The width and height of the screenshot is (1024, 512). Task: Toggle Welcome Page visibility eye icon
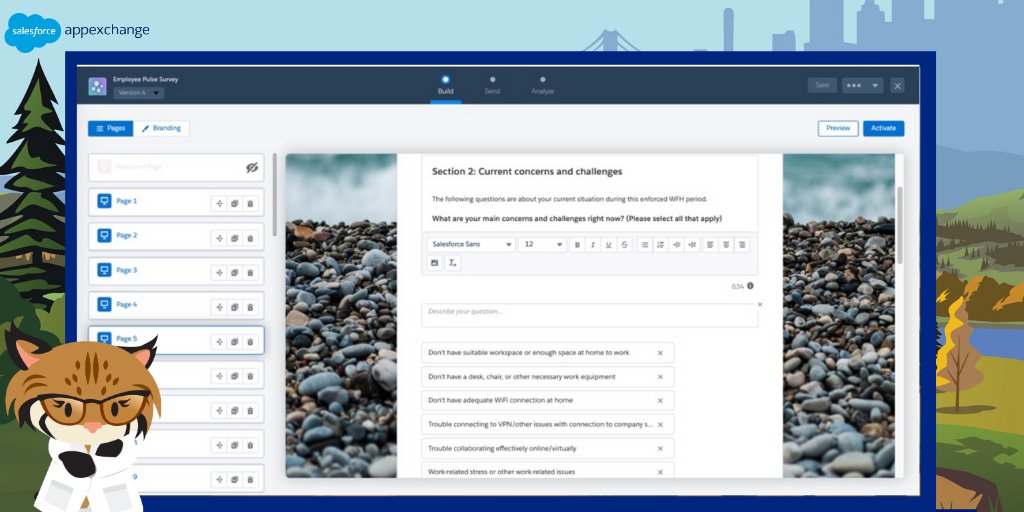[x=252, y=167]
